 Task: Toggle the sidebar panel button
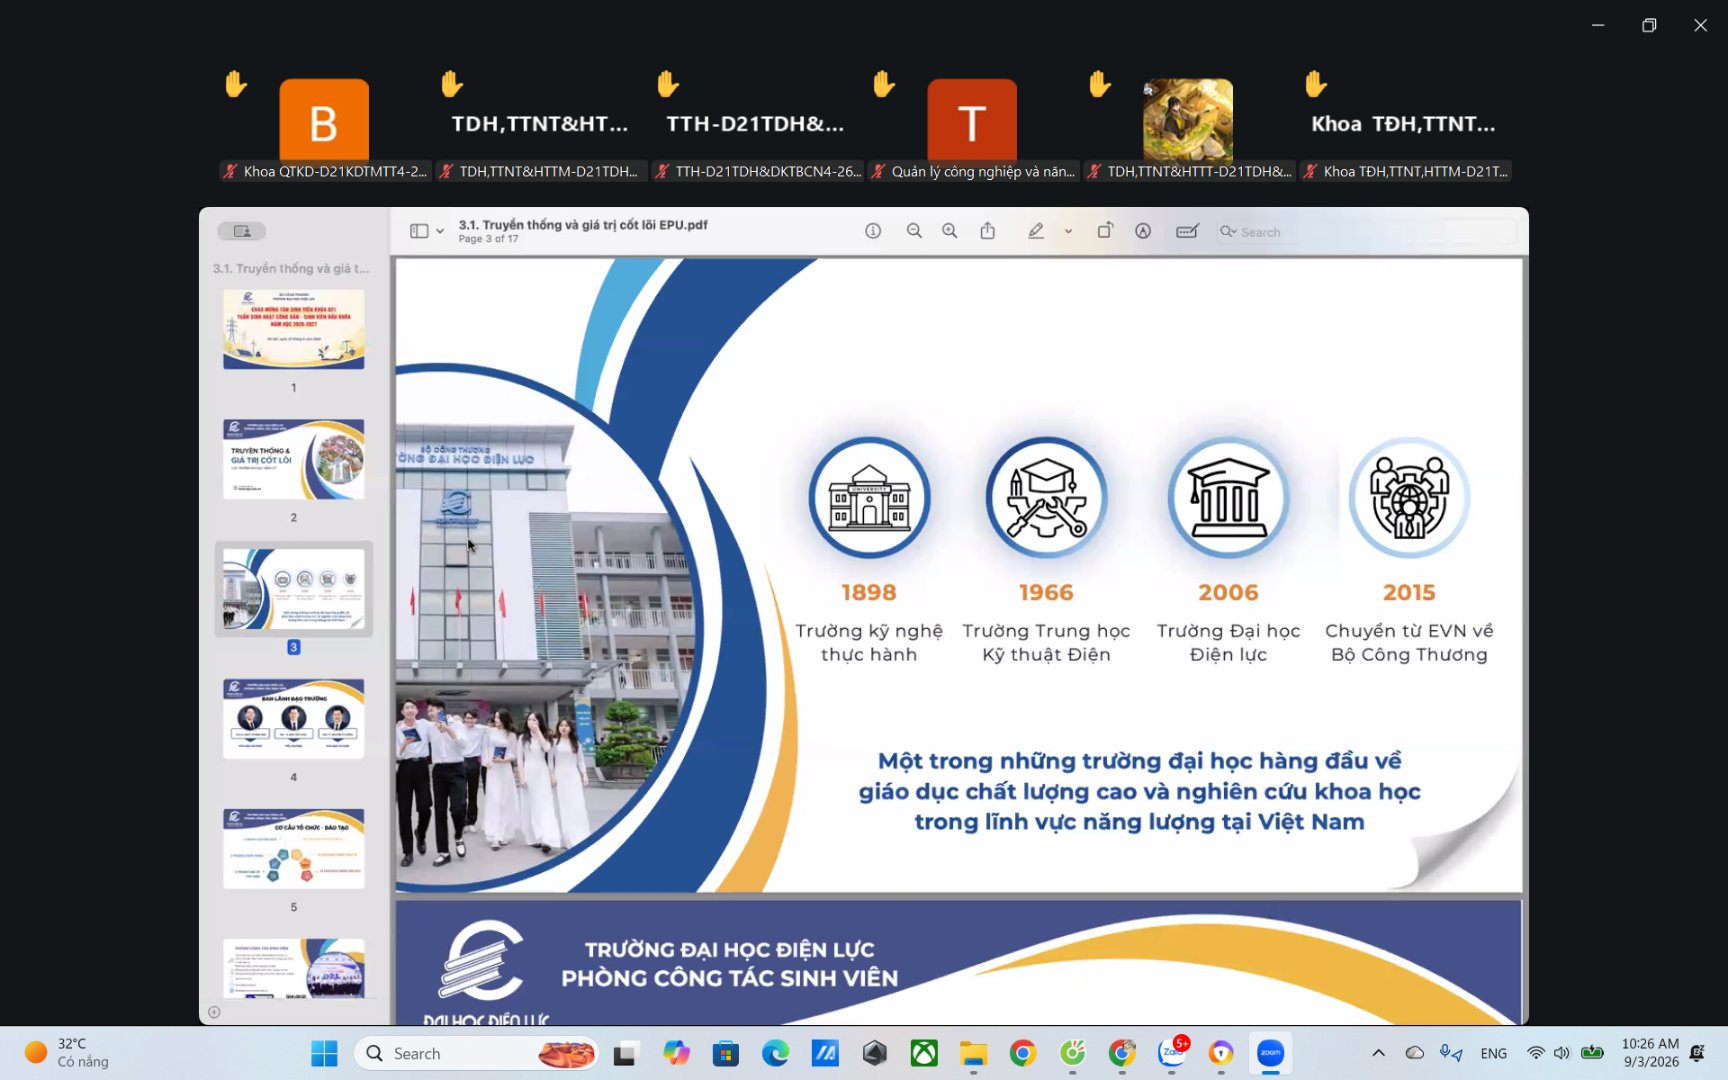[419, 231]
